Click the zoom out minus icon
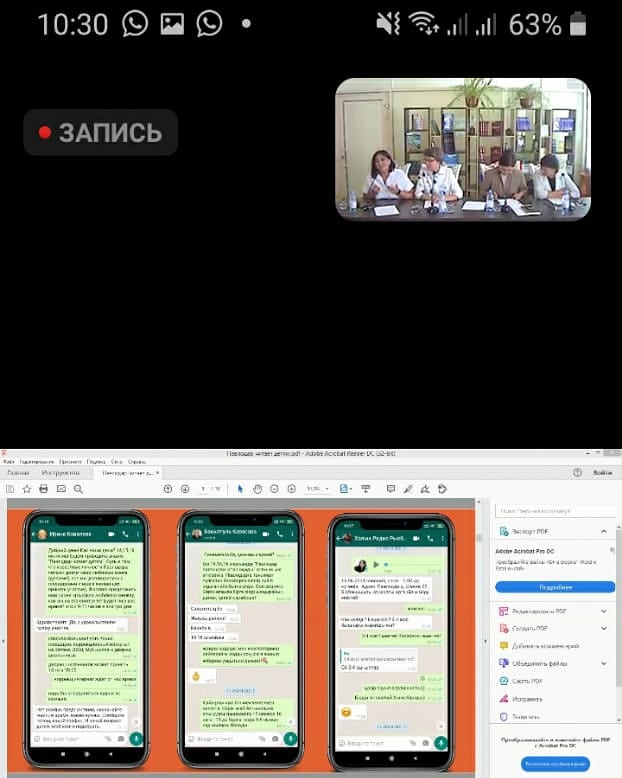 [274, 489]
